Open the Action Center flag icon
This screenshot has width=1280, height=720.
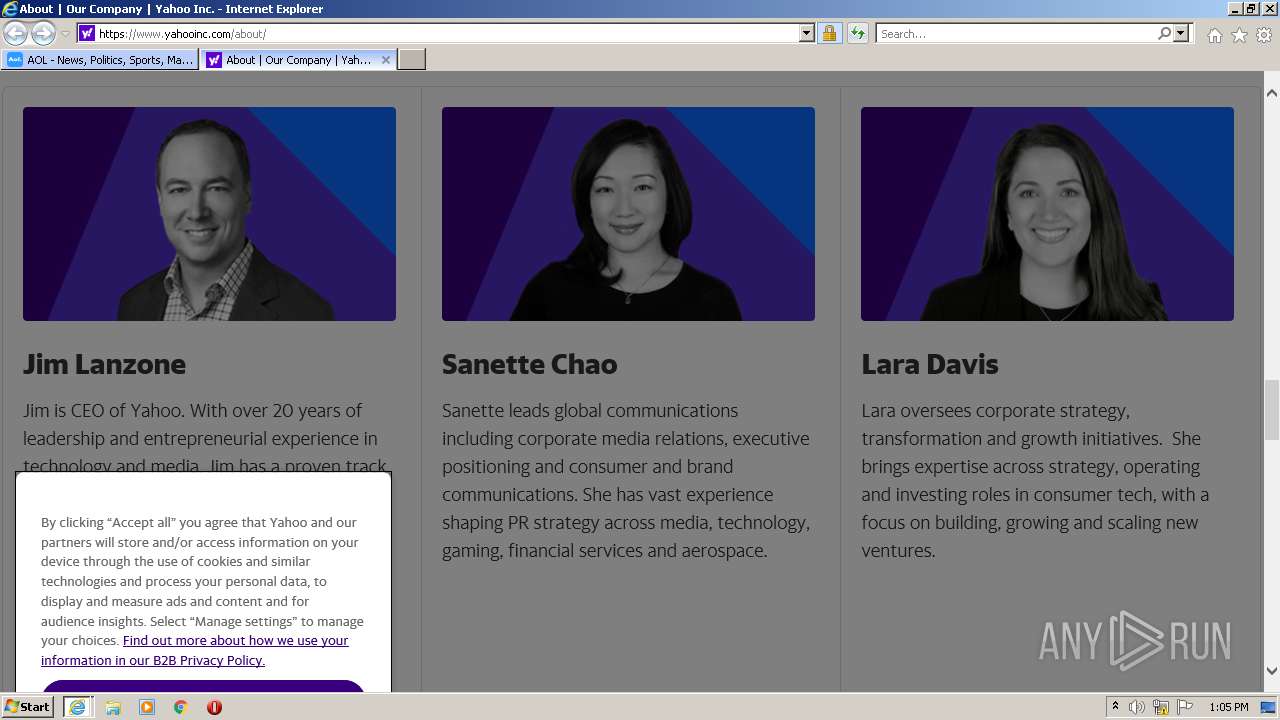tap(1186, 707)
